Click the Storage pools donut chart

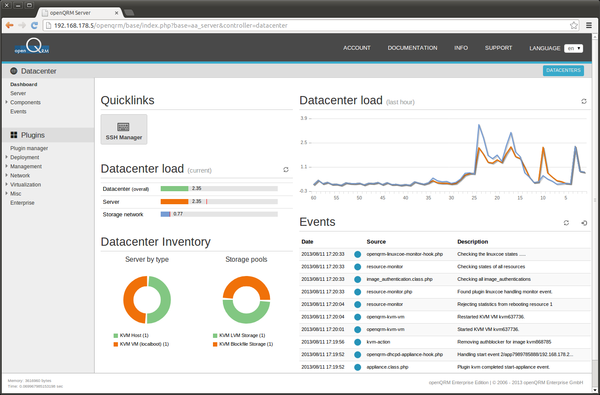[246, 300]
